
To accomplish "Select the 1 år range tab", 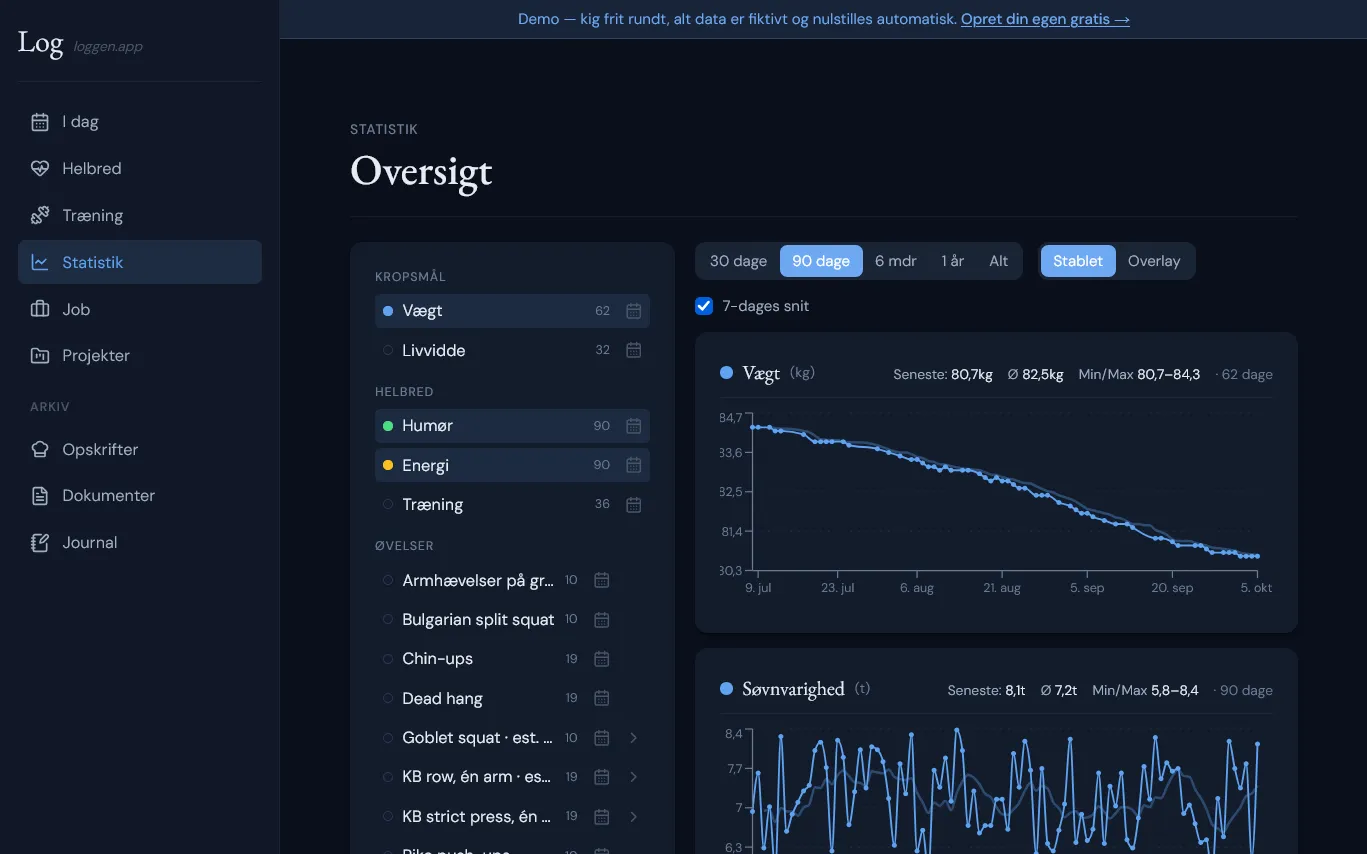I will click(x=952, y=261).
